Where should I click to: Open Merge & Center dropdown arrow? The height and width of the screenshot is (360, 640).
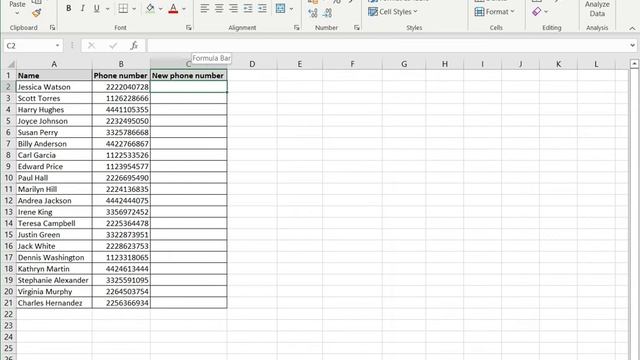click(291, 9)
